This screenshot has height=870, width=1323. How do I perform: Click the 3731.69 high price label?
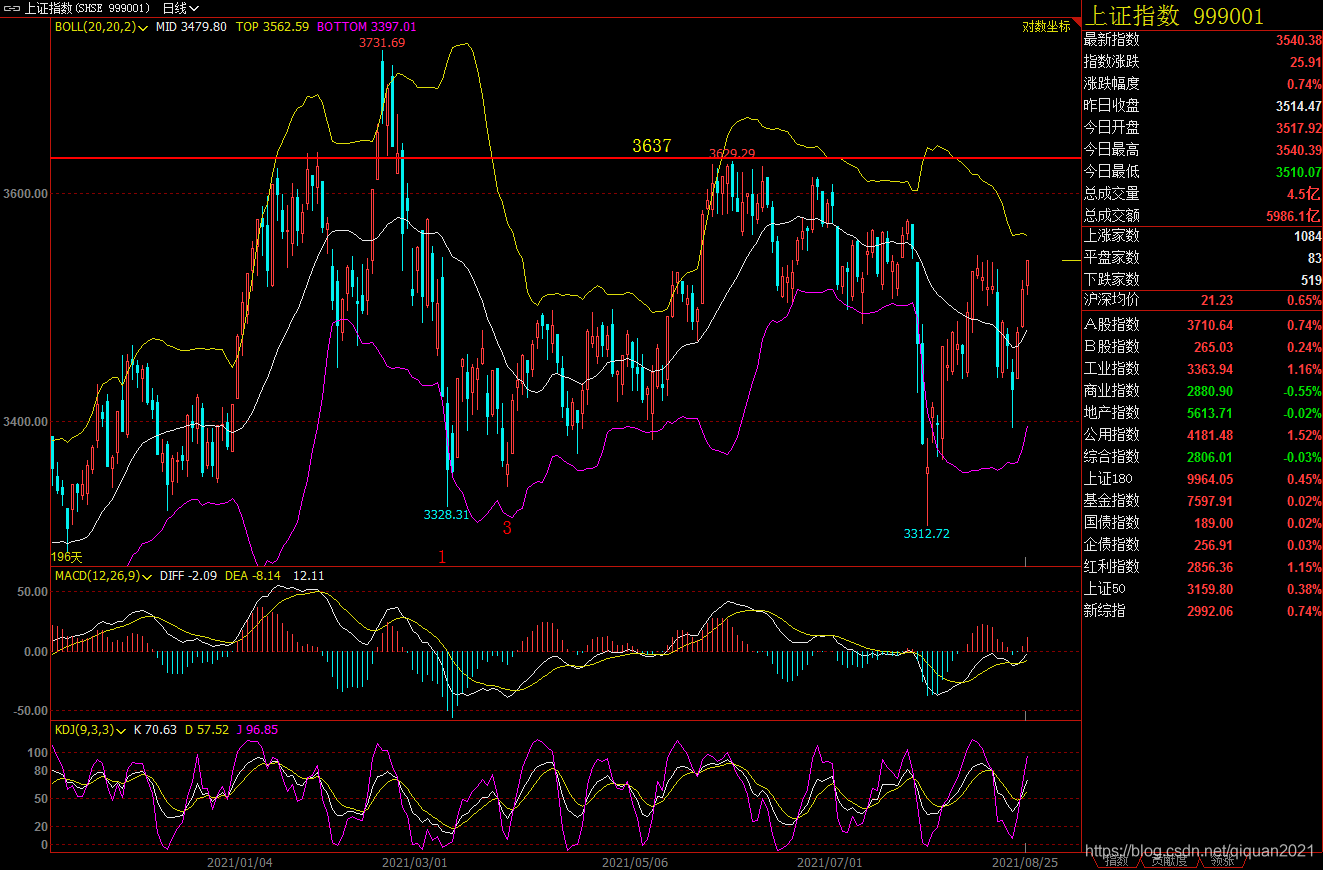[x=382, y=43]
